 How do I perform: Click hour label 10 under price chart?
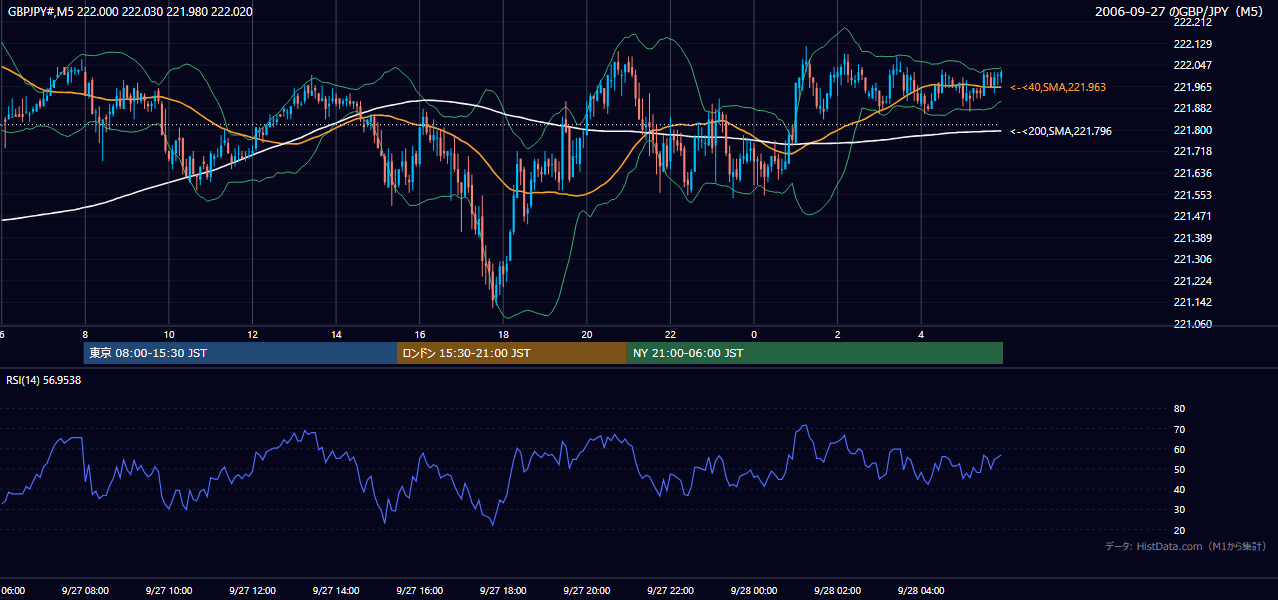169,335
